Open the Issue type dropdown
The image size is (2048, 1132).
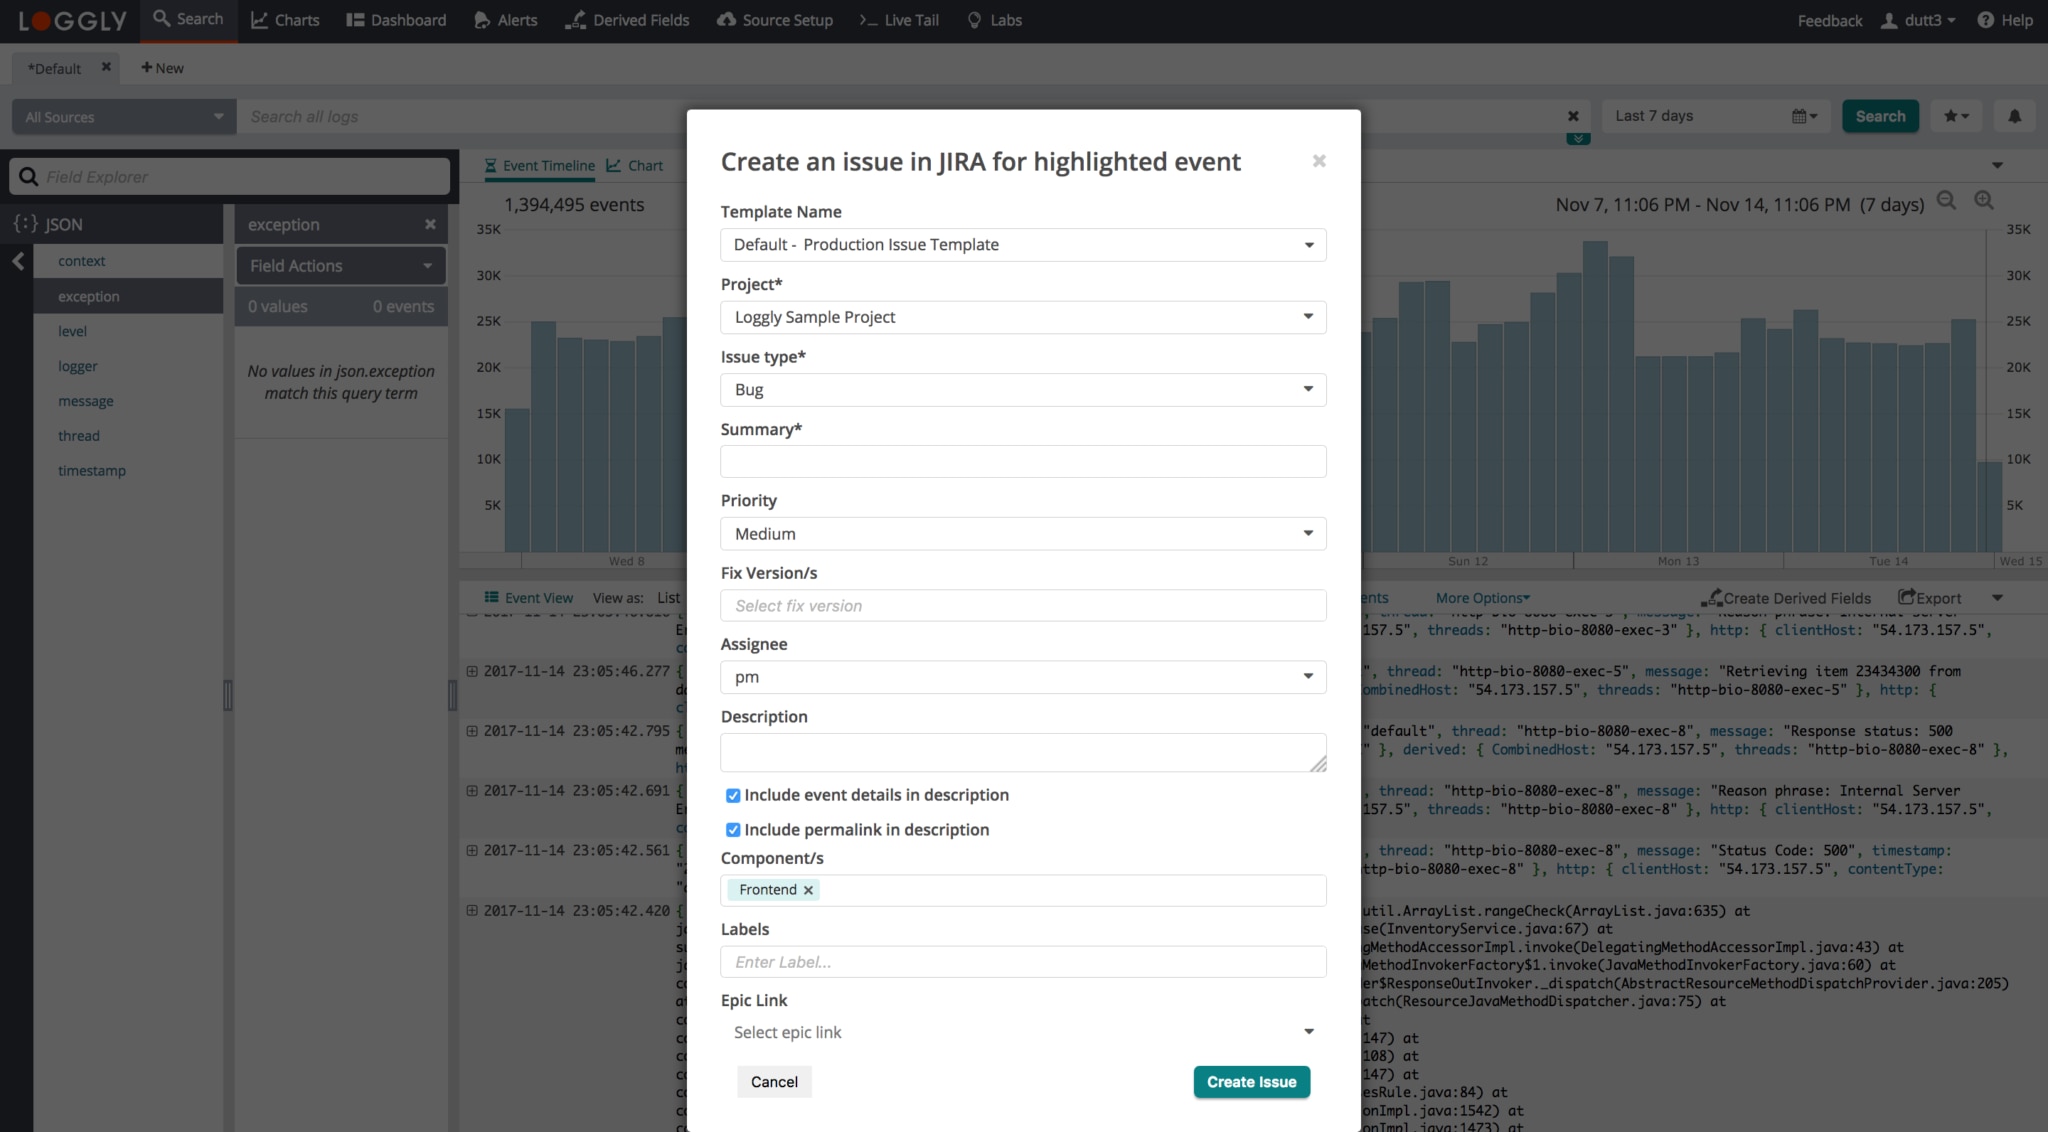pos(1022,390)
